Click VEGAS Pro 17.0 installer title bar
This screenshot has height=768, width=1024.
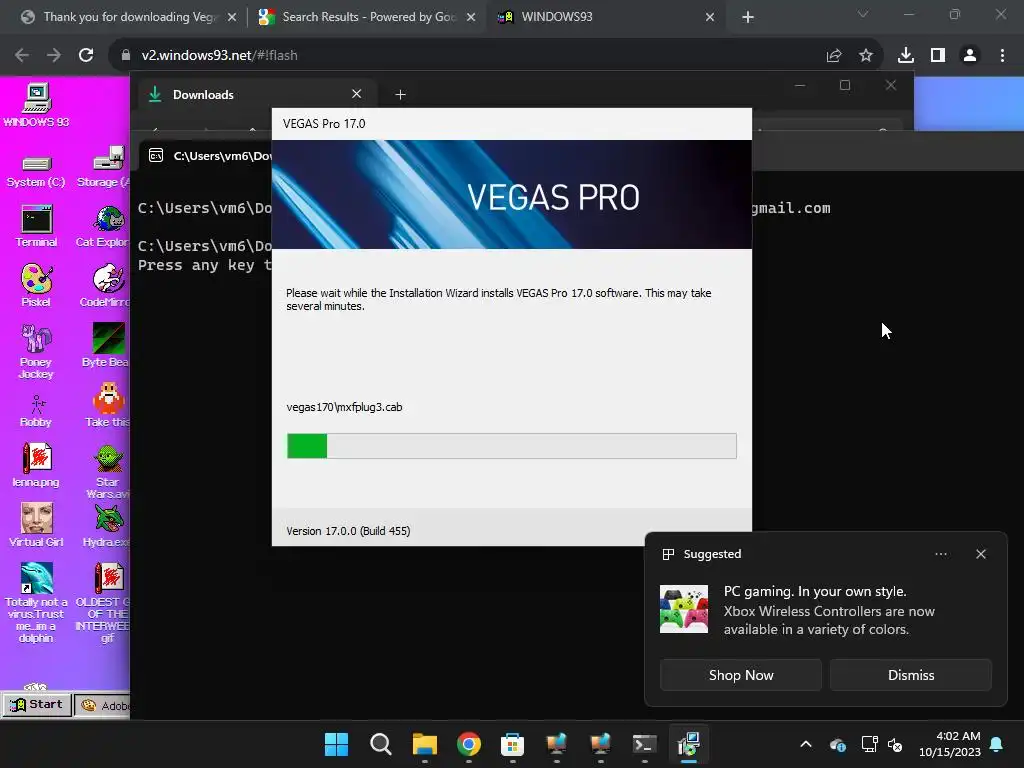pos(511,124)
